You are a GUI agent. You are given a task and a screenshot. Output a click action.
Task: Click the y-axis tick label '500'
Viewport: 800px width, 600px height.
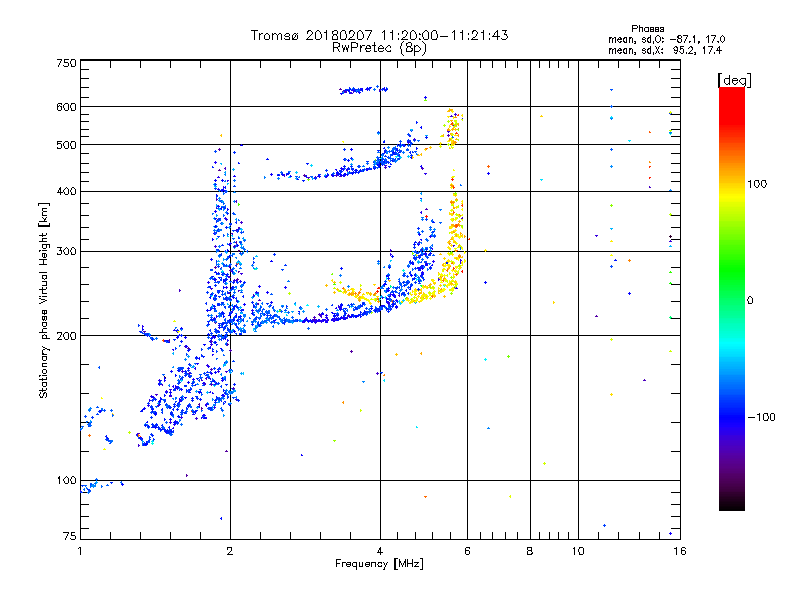pos(66,145)
